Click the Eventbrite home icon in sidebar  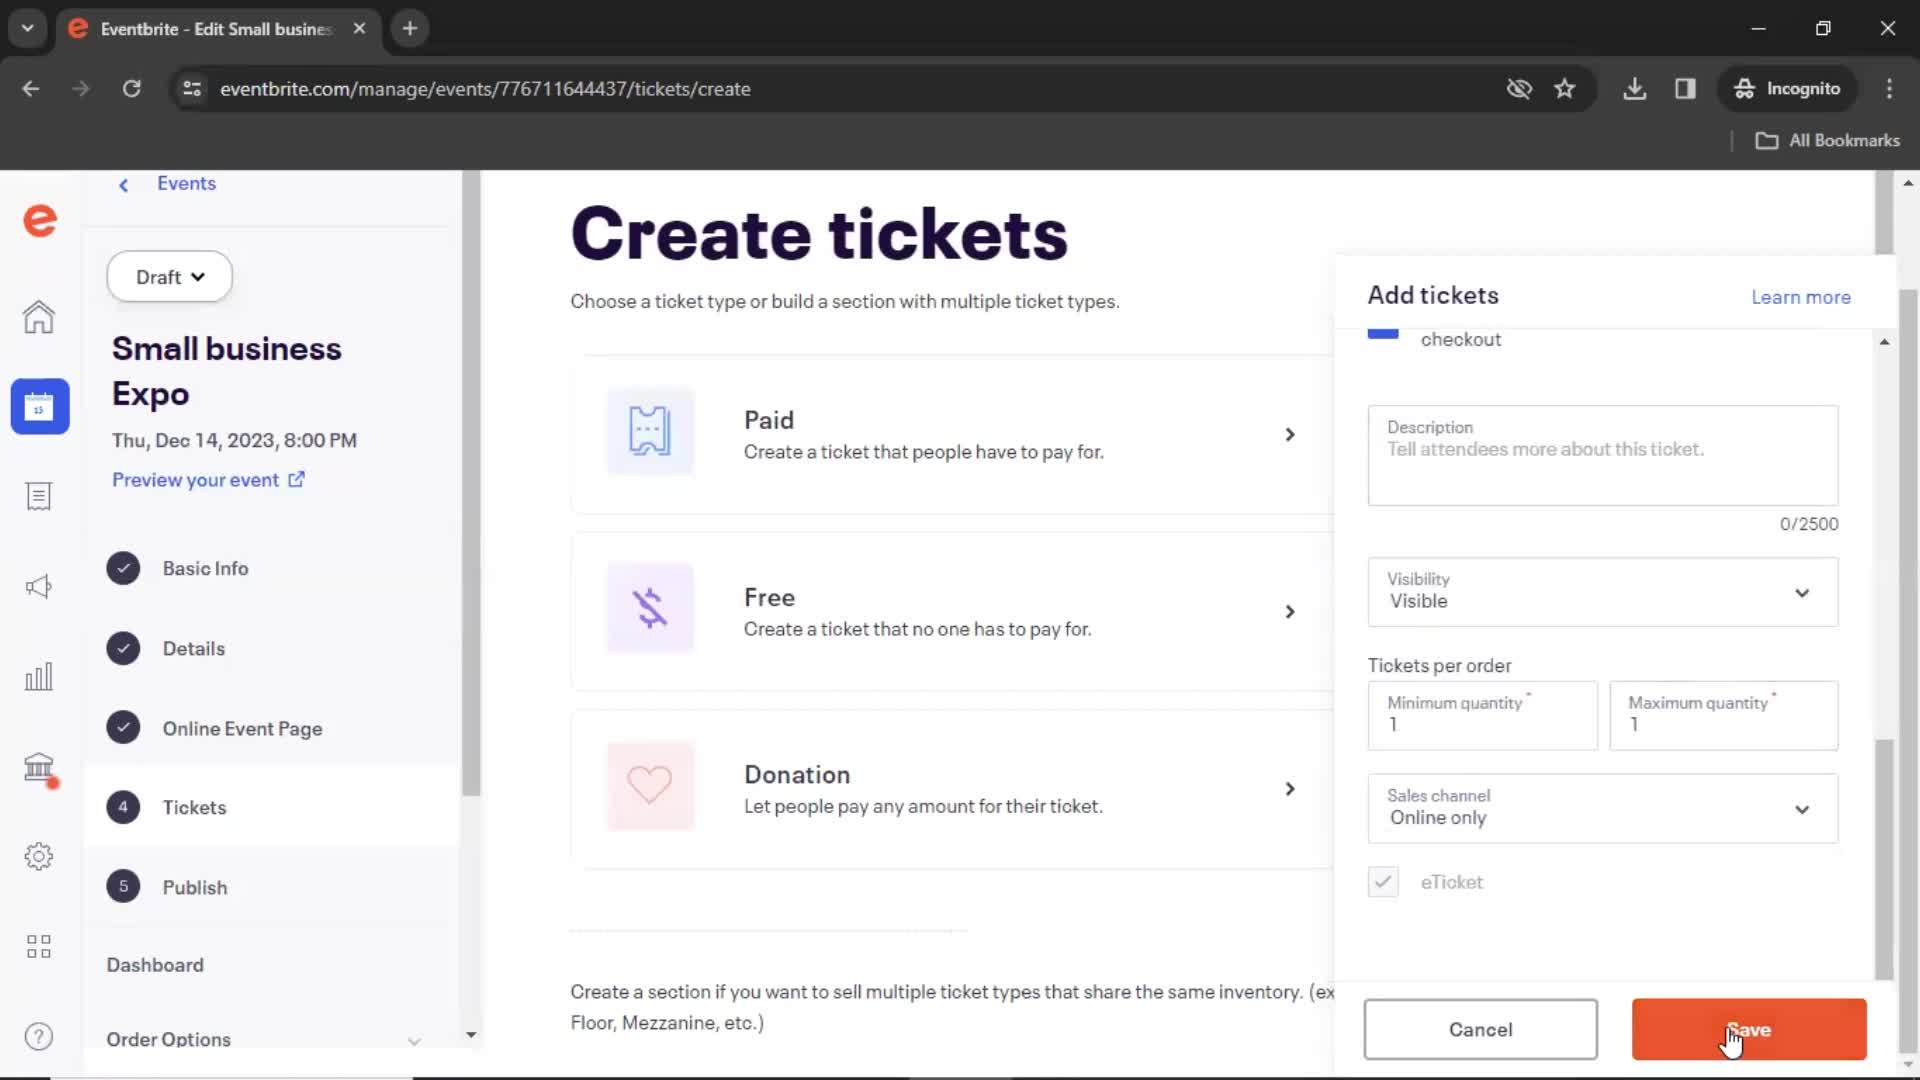click(x=40, y=316)
